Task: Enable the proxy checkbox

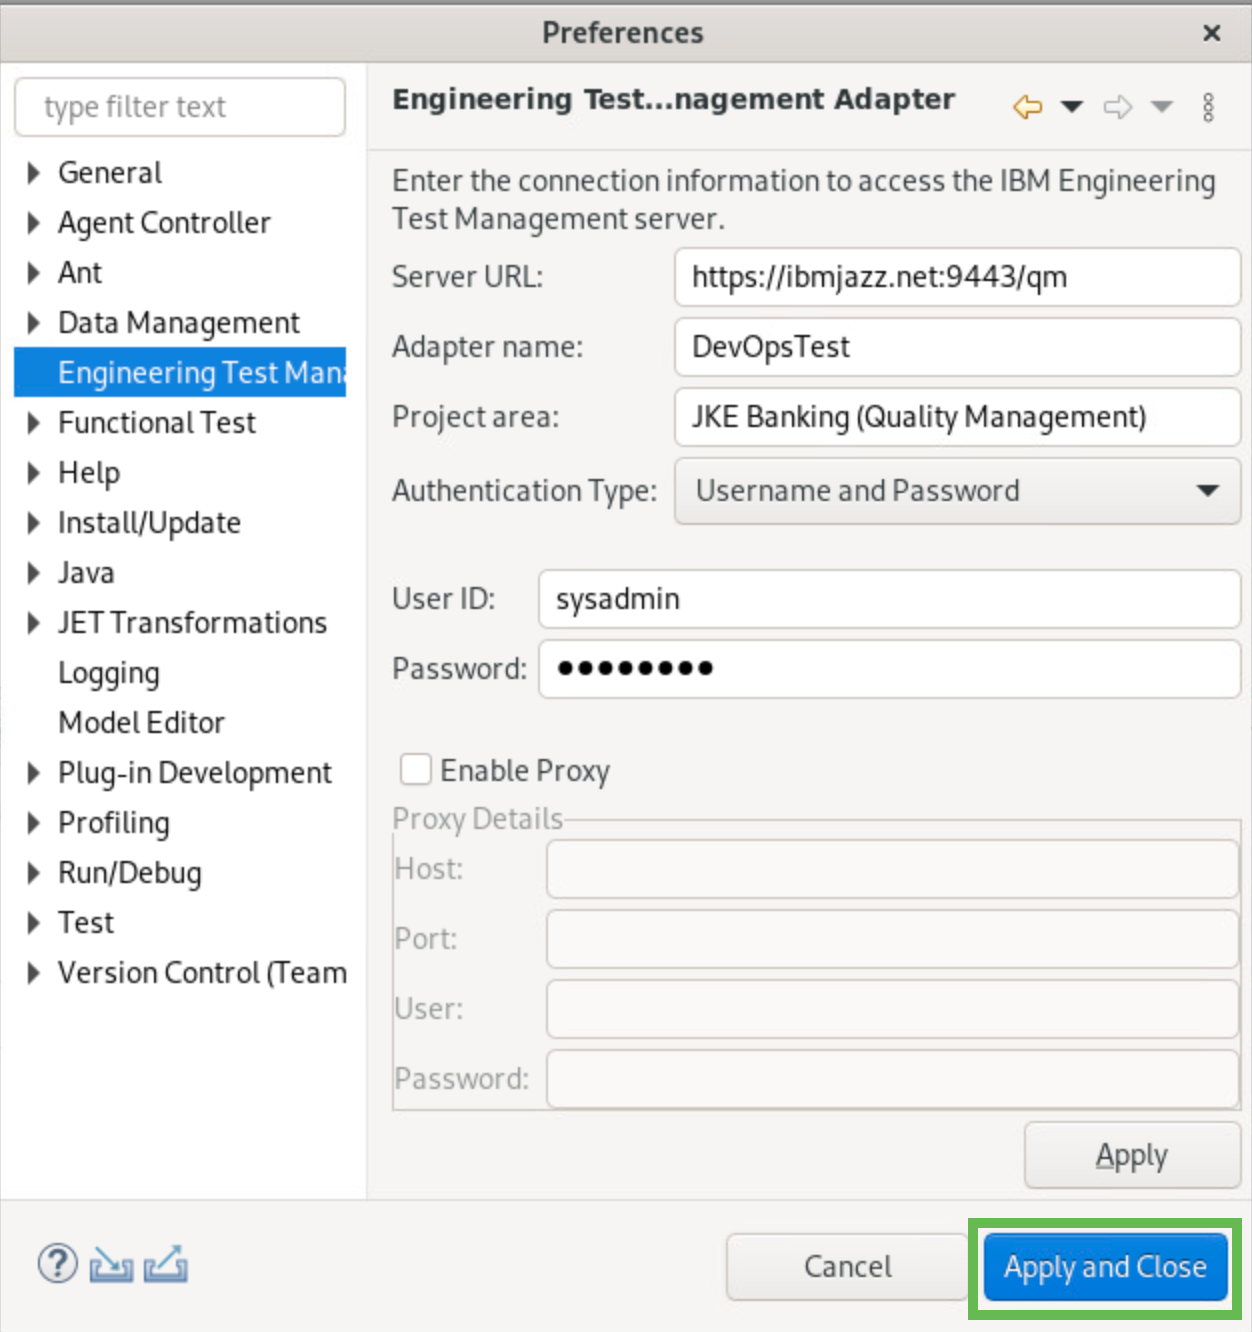Action: point(416,770)
